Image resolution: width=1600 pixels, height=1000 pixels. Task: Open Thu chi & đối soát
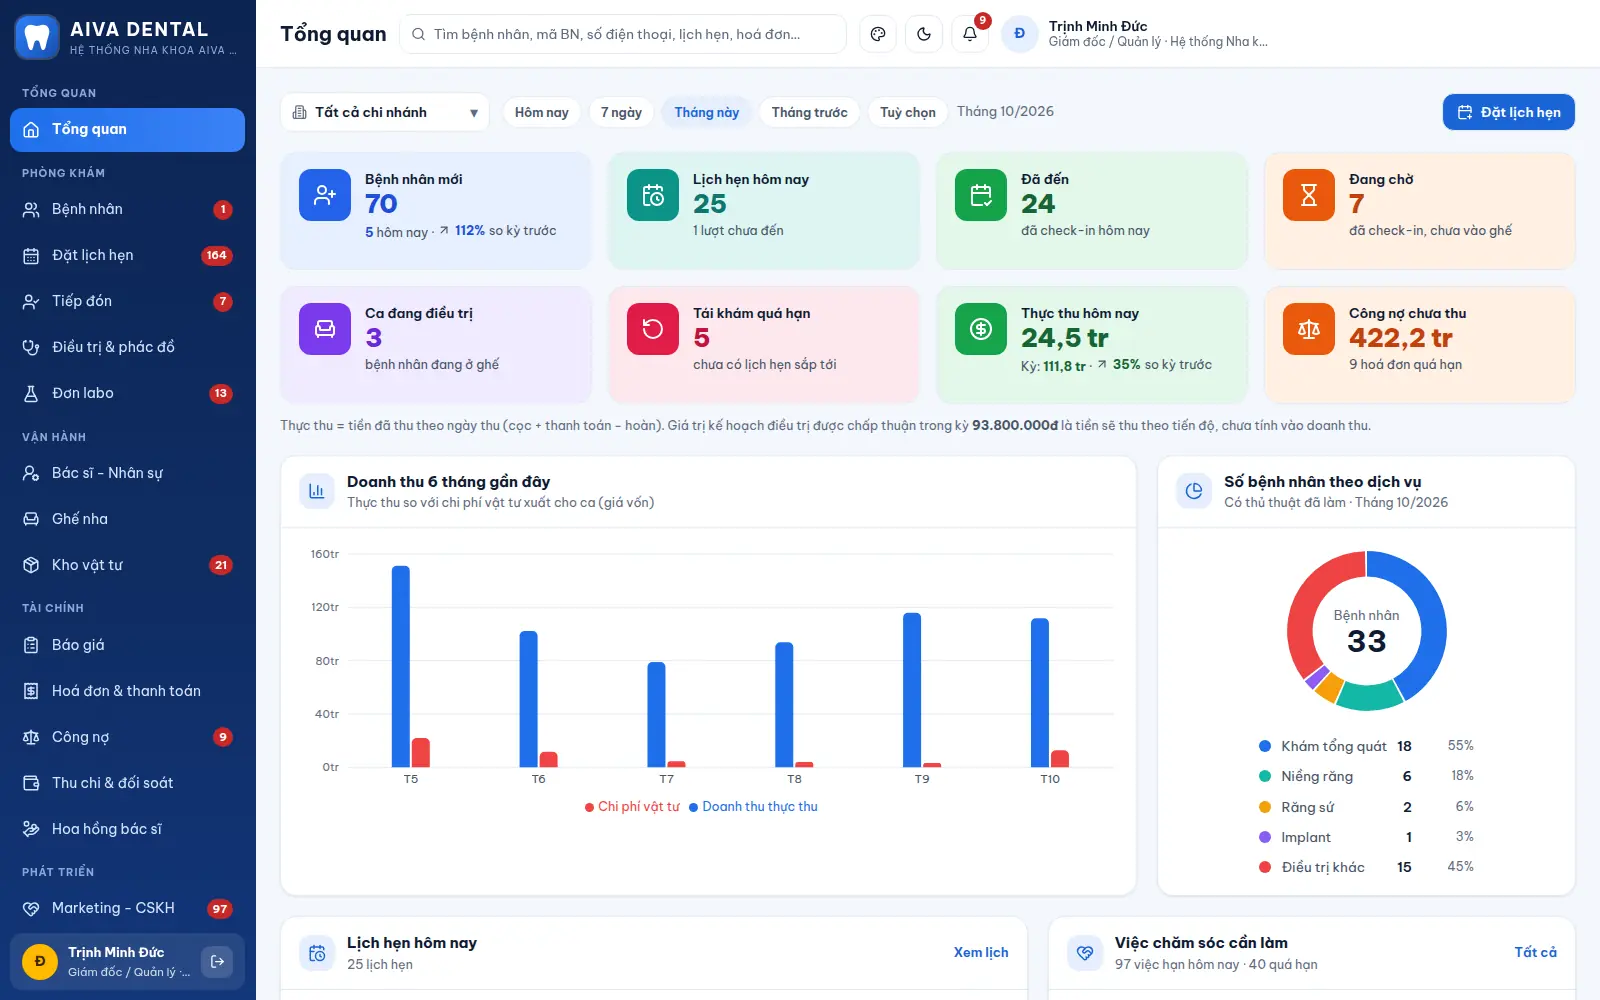pyautogui.click(x=127, y=783)
